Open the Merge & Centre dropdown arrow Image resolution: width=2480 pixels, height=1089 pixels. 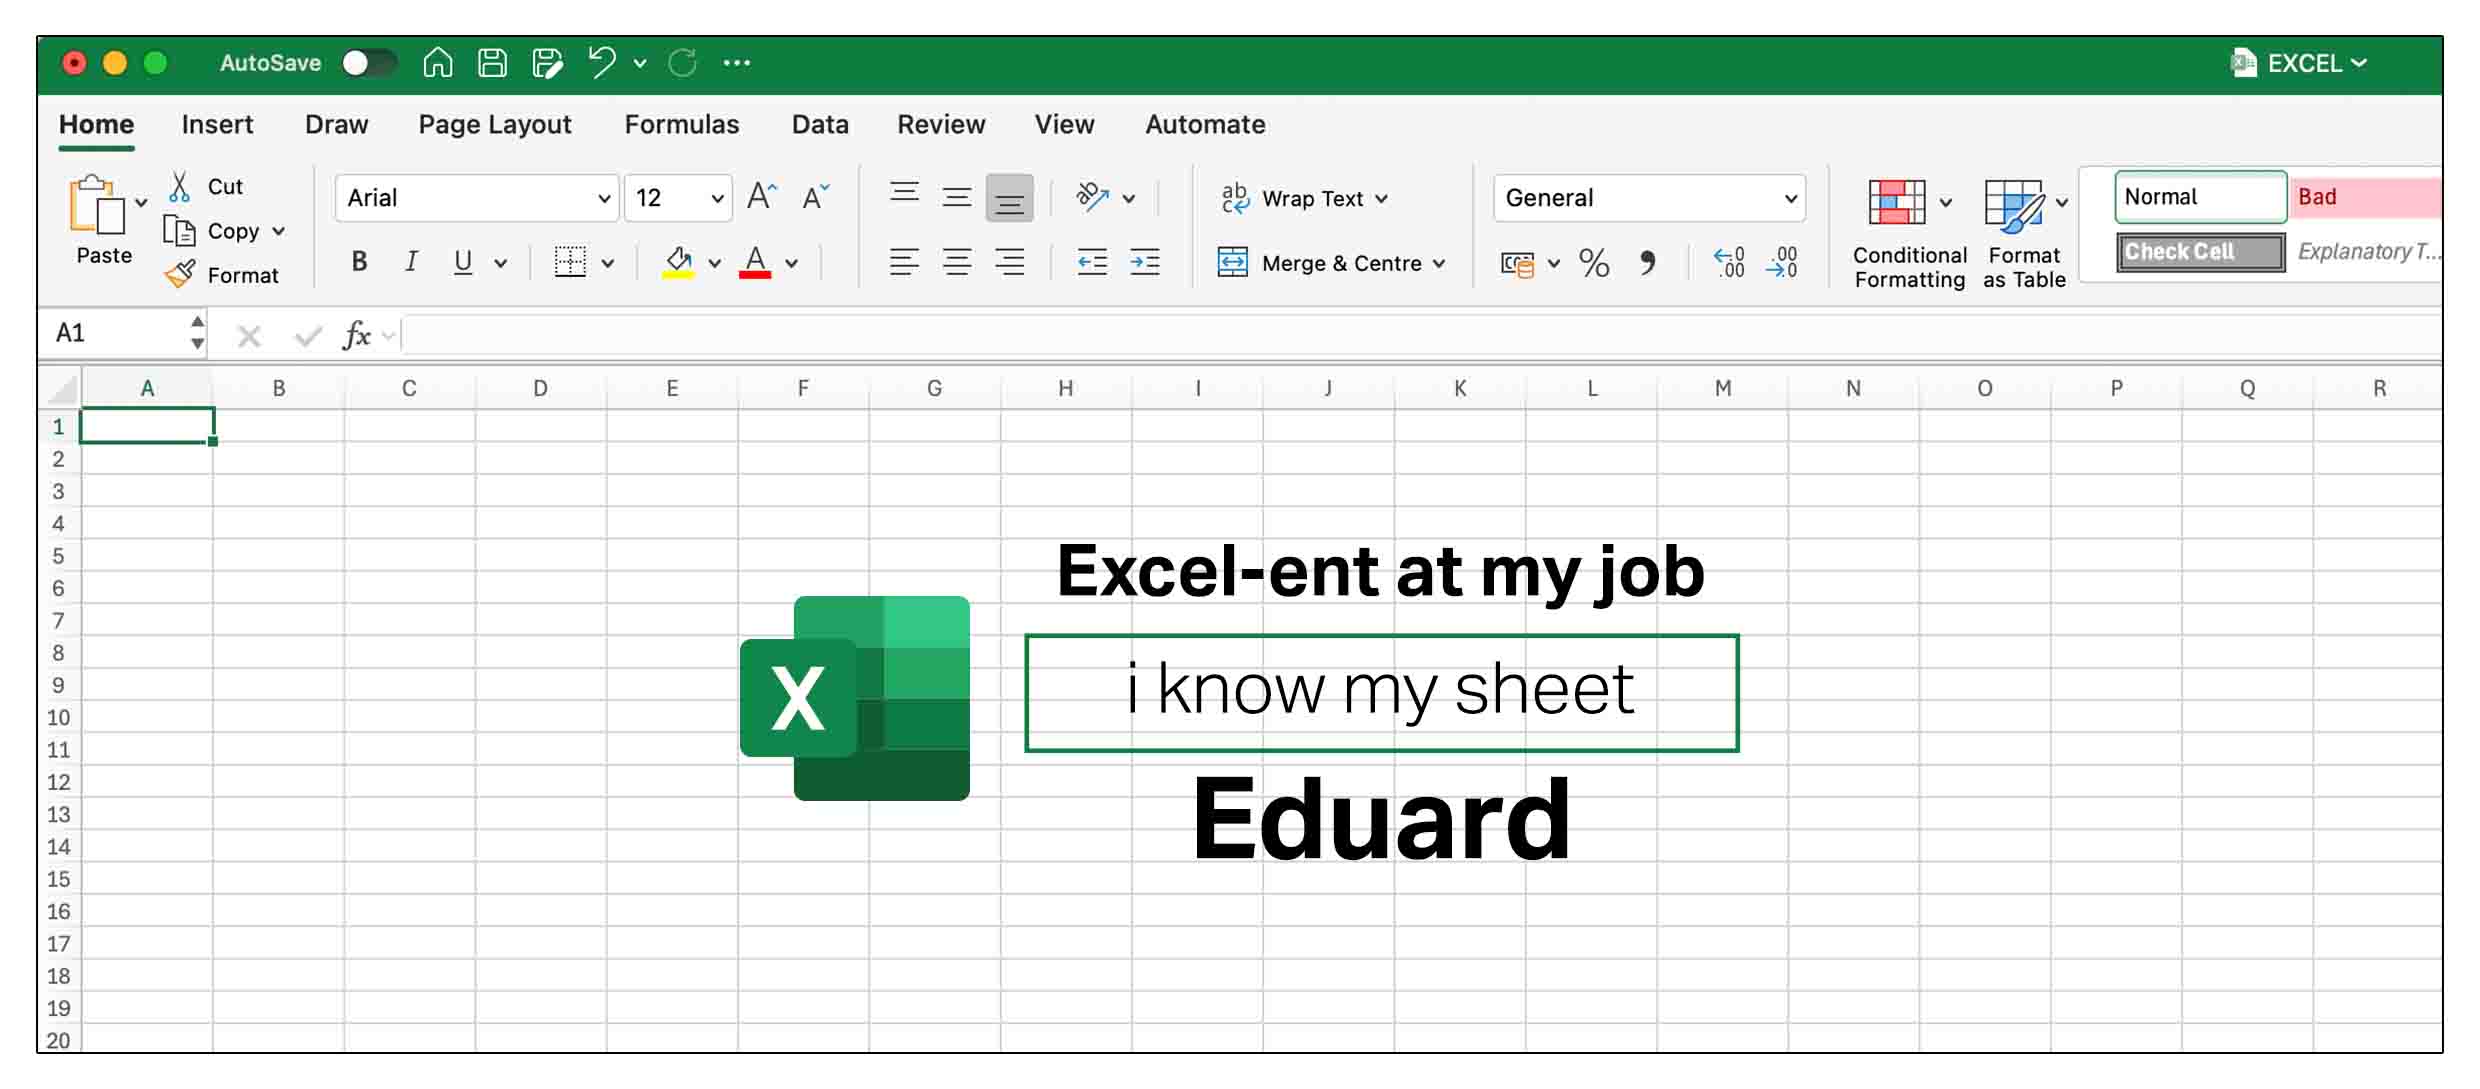coord(1439,264)
